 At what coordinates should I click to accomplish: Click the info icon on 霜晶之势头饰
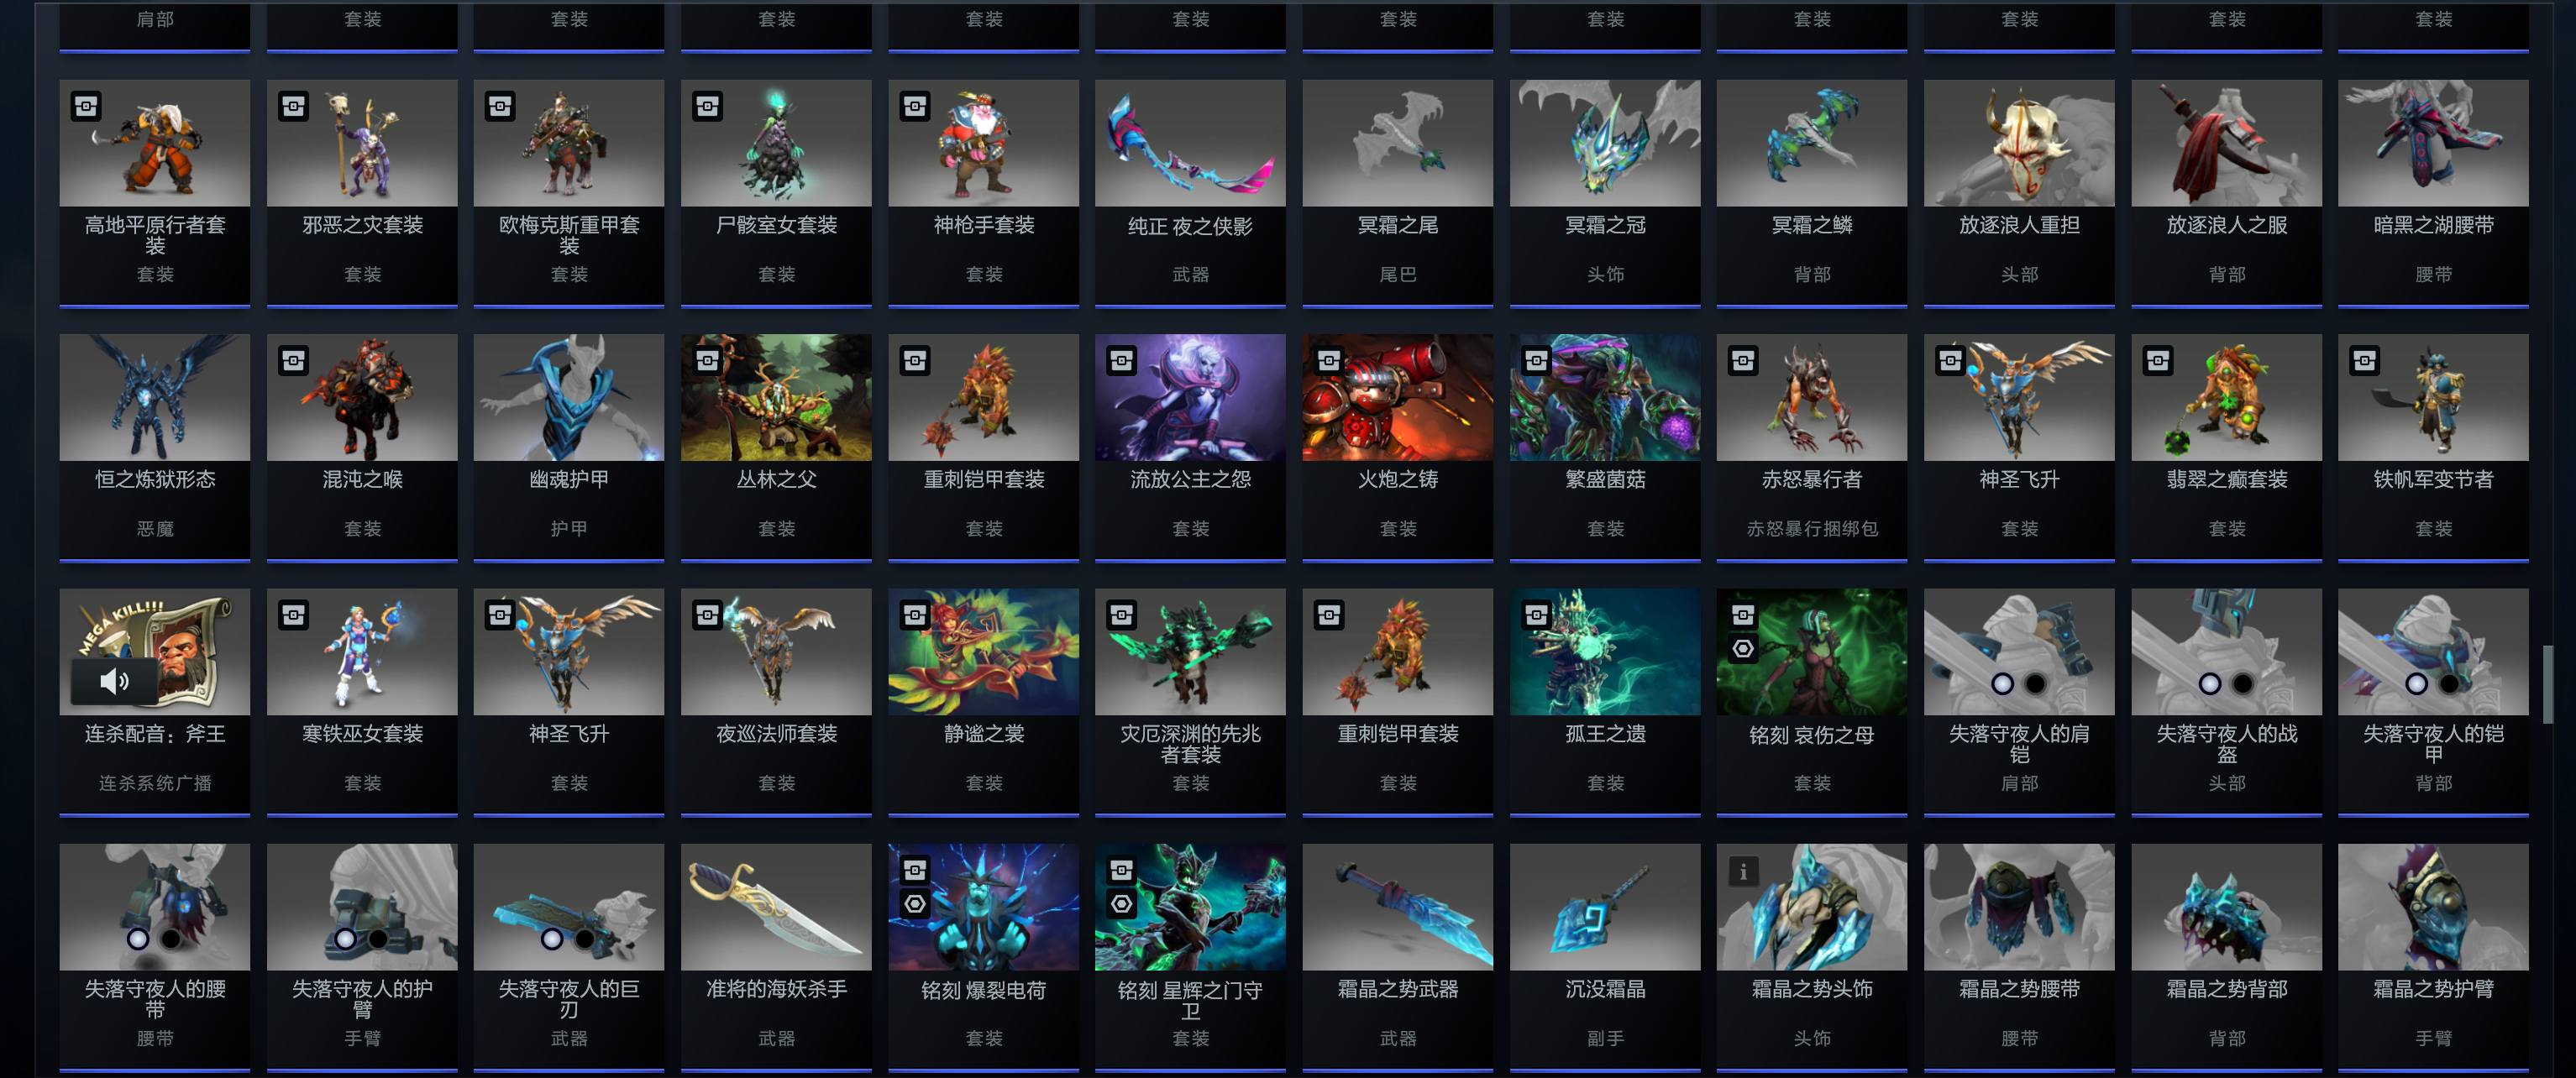coord(1743,871)
